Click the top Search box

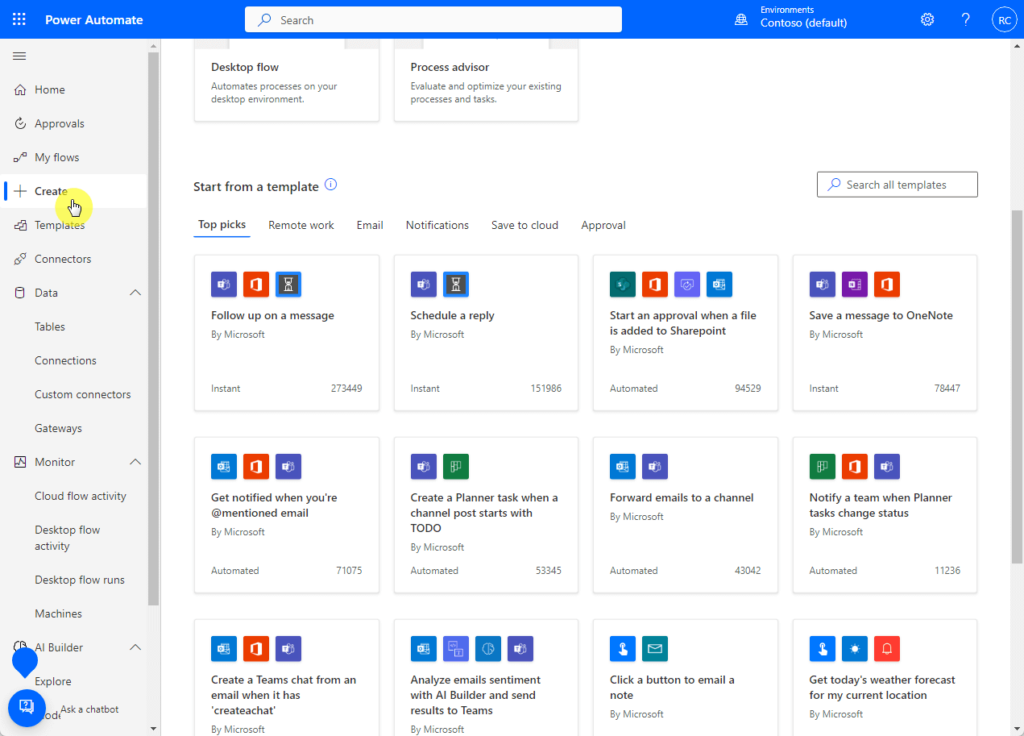(x=433, y=20)
